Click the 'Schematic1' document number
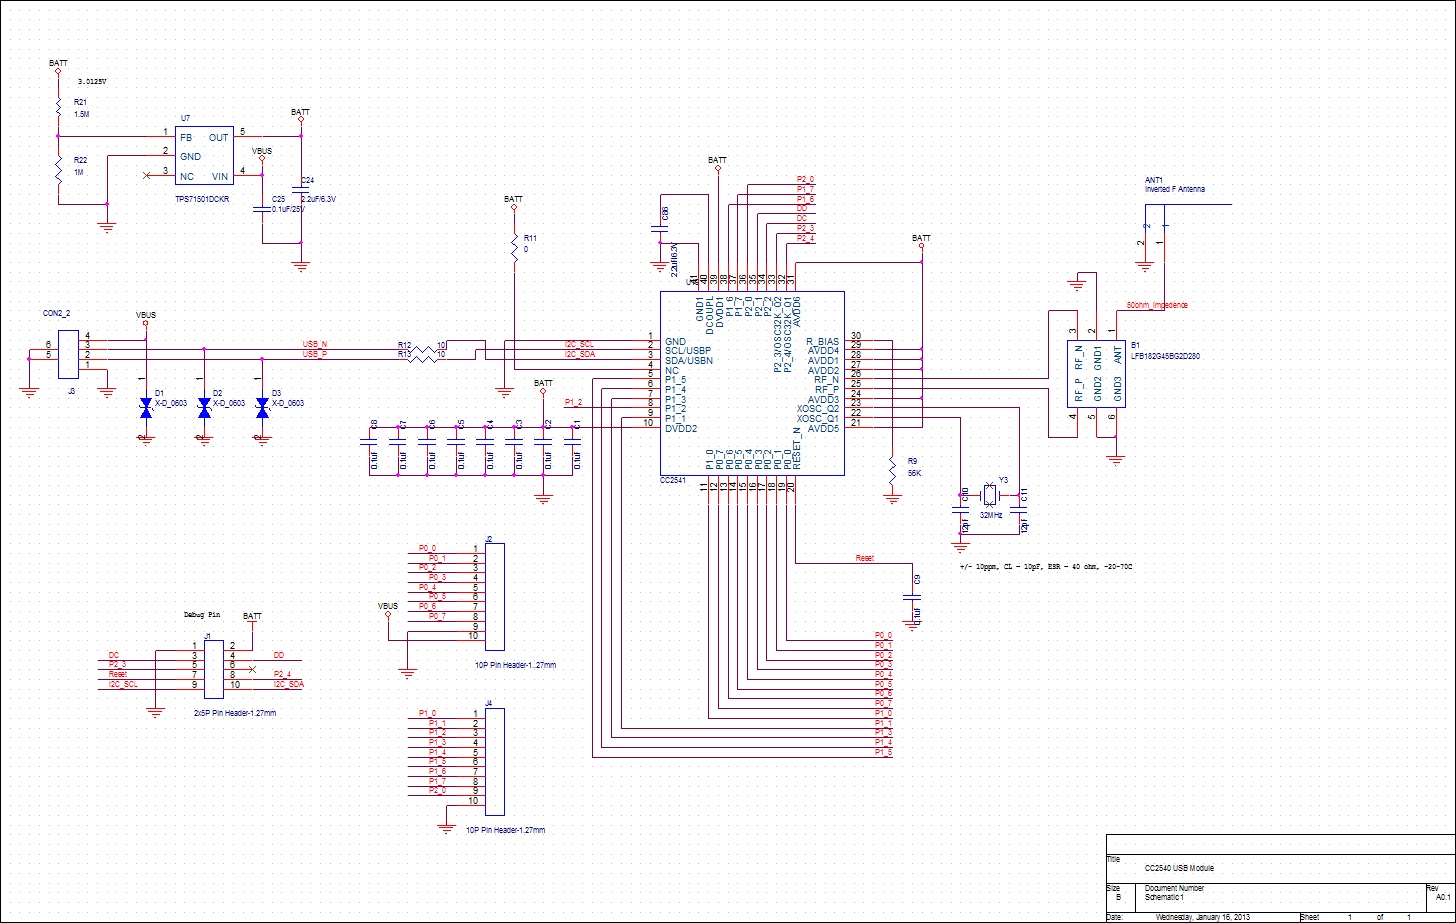This screenshot has height=923, width=1456. (1164, 897)
